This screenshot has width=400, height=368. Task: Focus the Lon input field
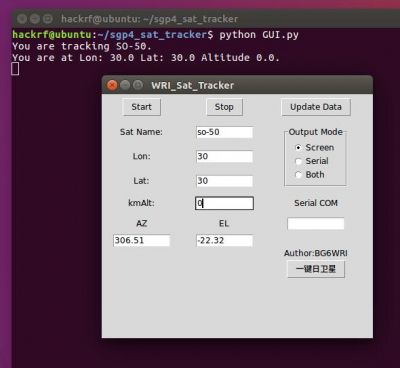tap(224, 156)
